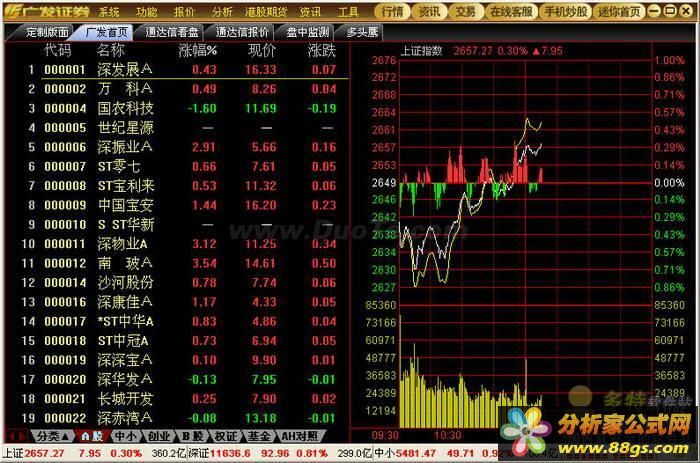
Task: Sort by the 名称 column header
Action: (x=111, y=50)
